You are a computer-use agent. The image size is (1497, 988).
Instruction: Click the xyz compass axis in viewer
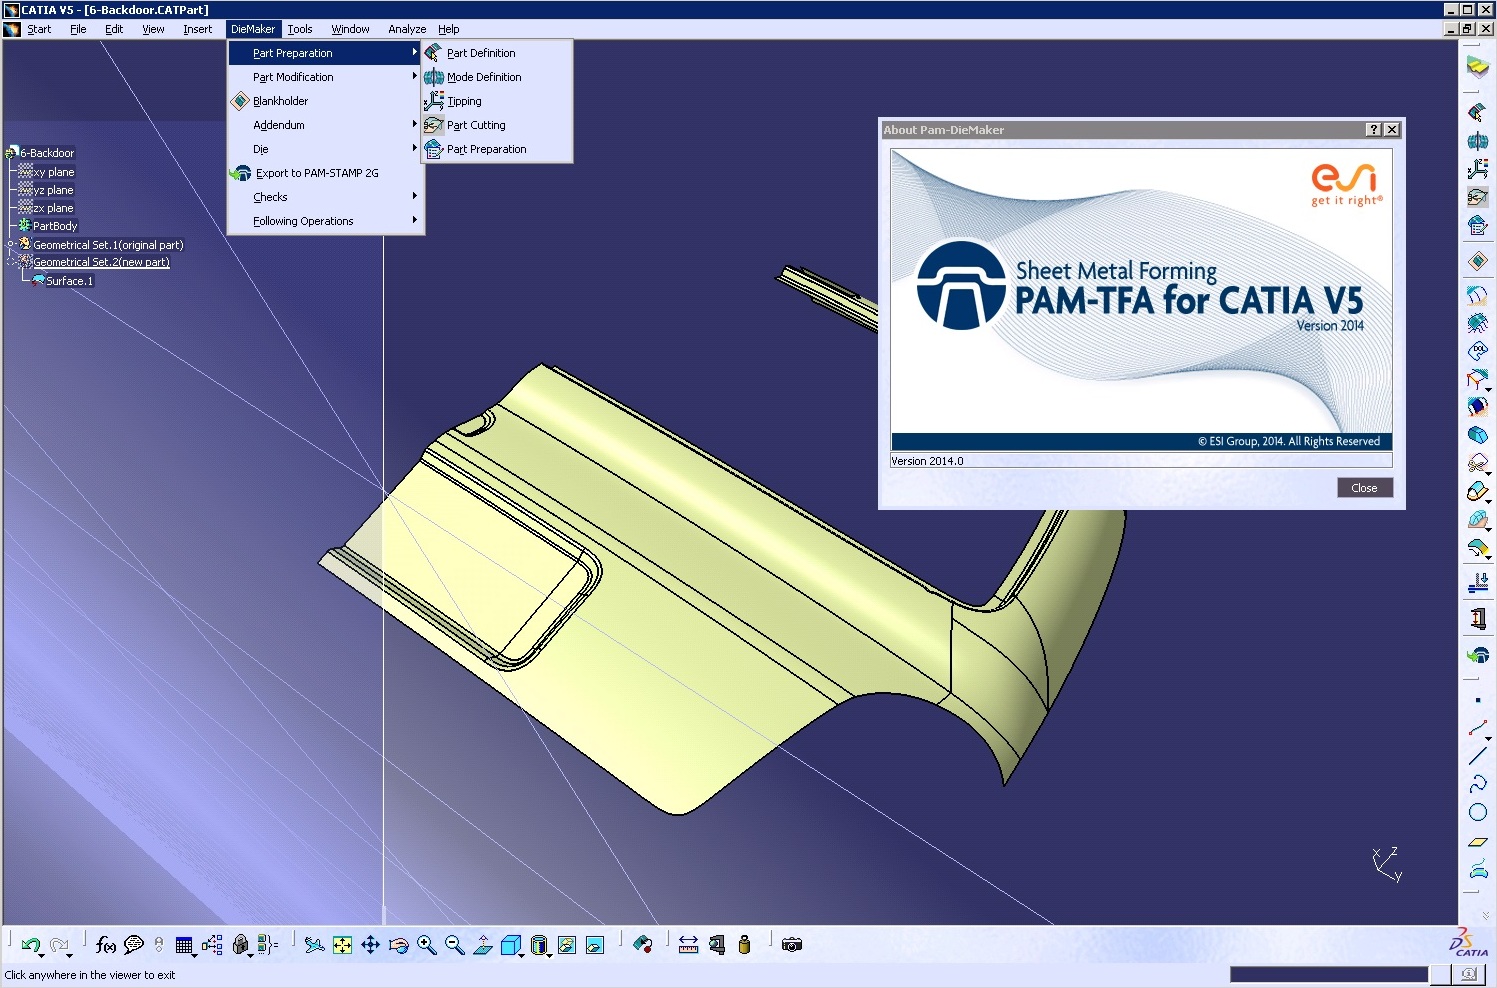(1387, 865)
